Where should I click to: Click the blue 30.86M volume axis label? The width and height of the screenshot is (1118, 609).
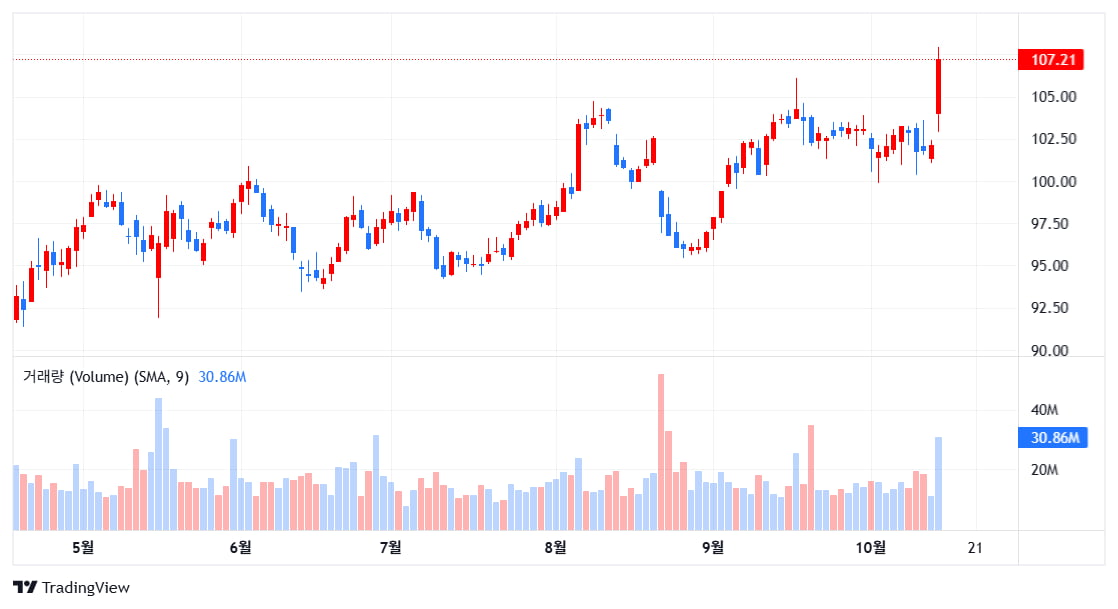(1052, 438)
